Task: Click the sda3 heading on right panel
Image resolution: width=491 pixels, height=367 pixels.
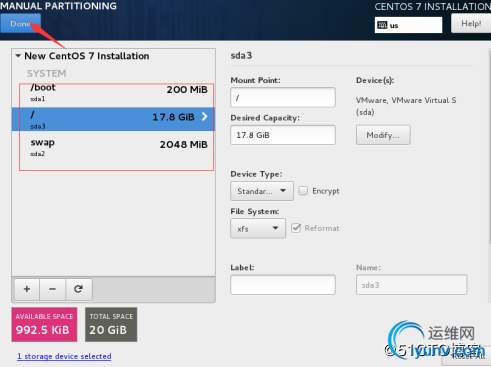Action: click(241, 55)
